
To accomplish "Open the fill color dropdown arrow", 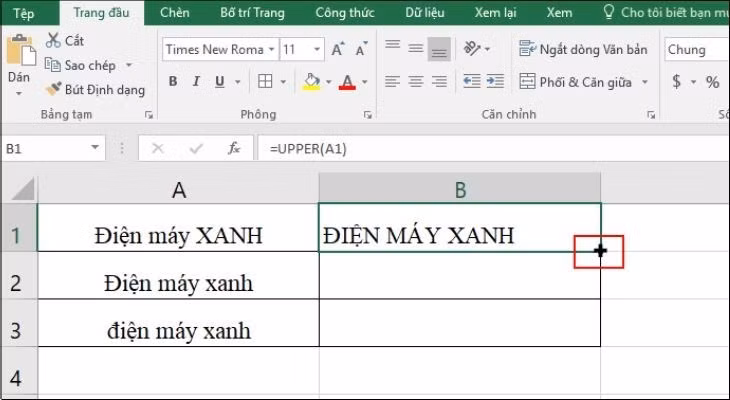I will pos(329,82).
